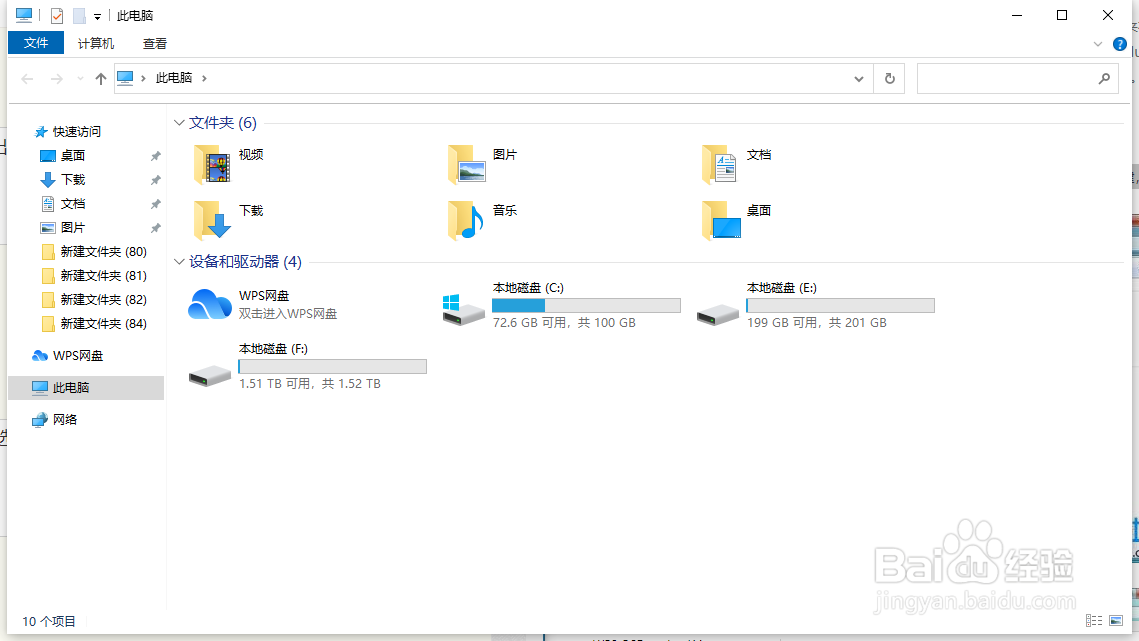Open the 下载 folder in main pane
Viewport: 1139px width, 641px height.
212,220
